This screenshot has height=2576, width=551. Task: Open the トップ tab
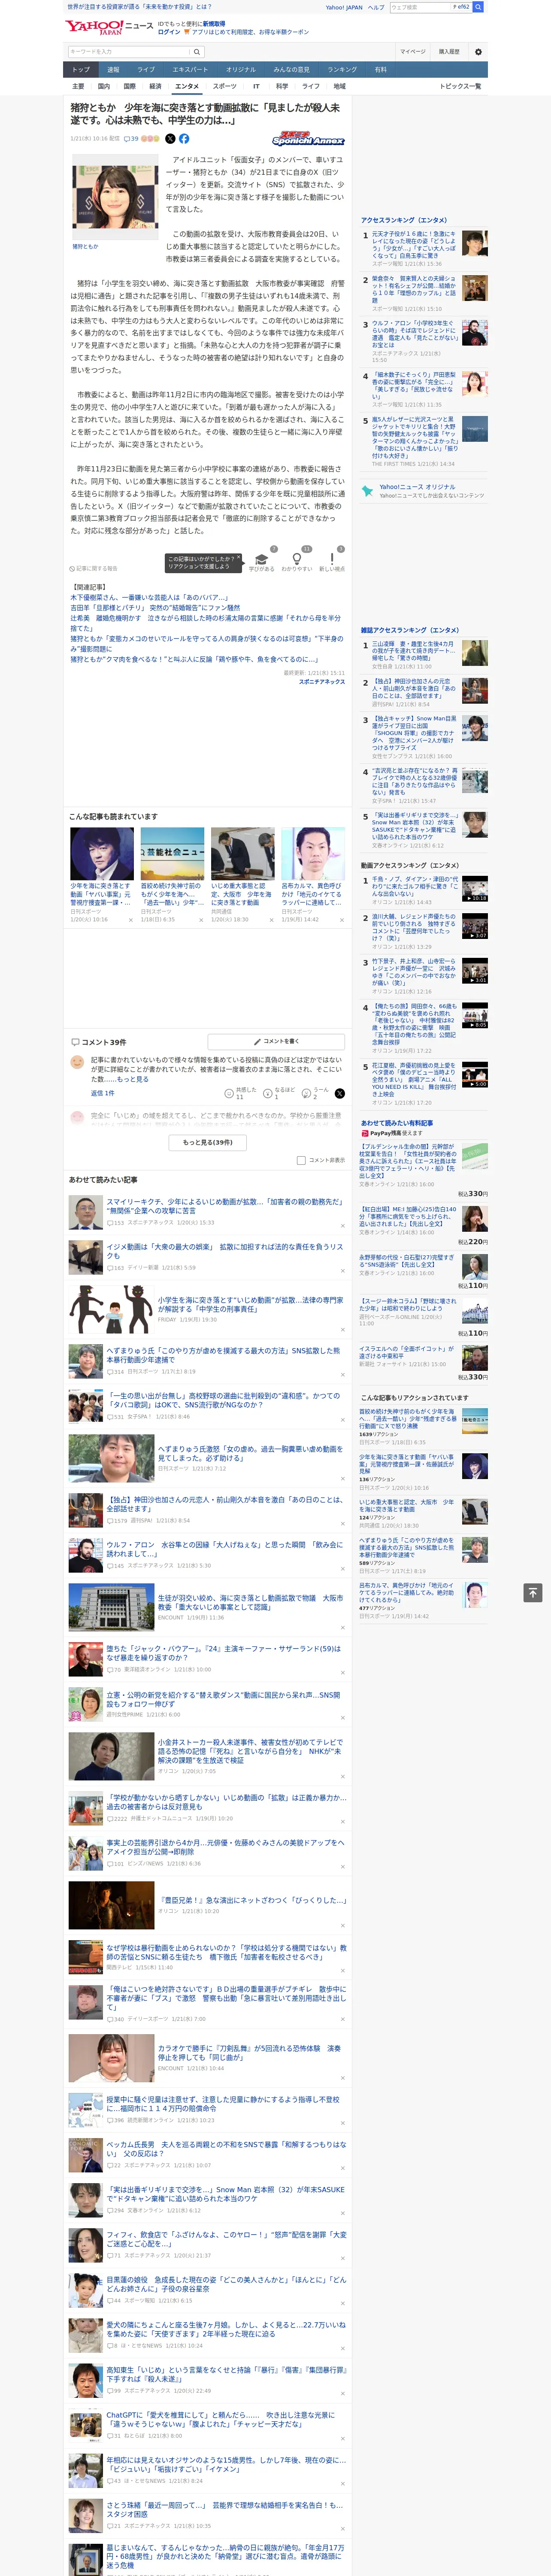[81, 70]
